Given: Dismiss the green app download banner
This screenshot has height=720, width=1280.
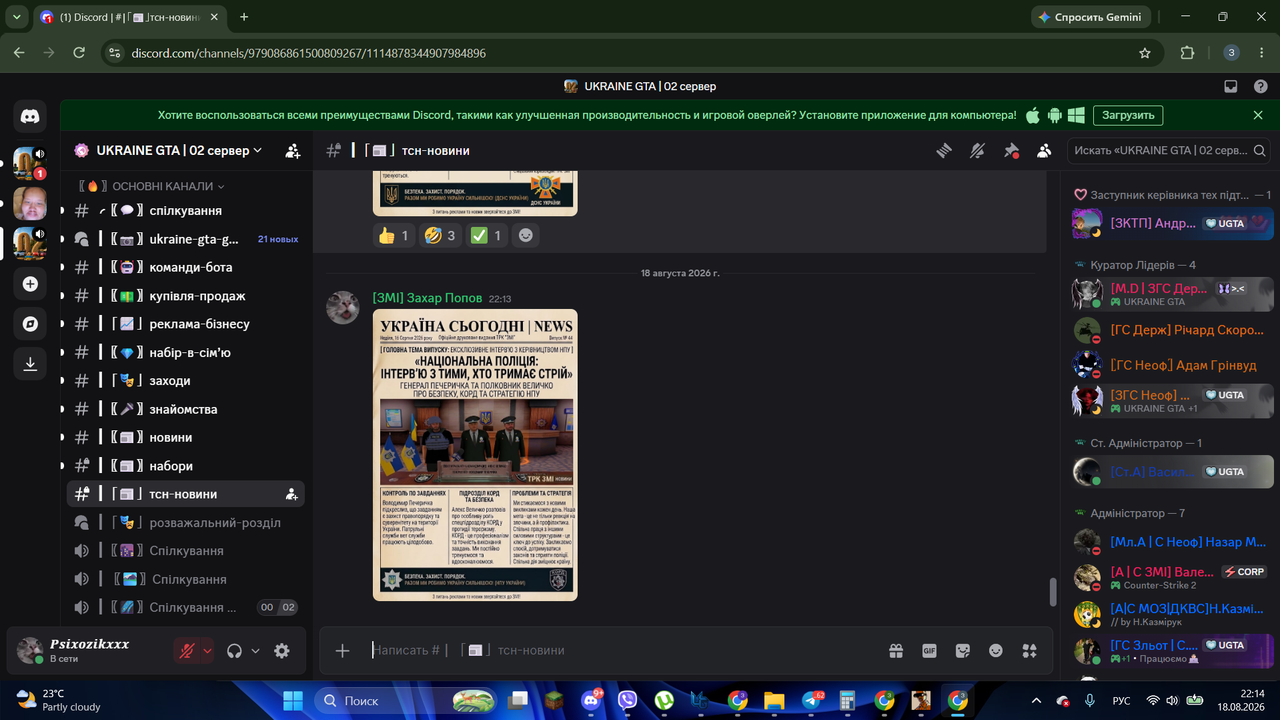Looking at the screenshot, I should (x=1258, y=115).
